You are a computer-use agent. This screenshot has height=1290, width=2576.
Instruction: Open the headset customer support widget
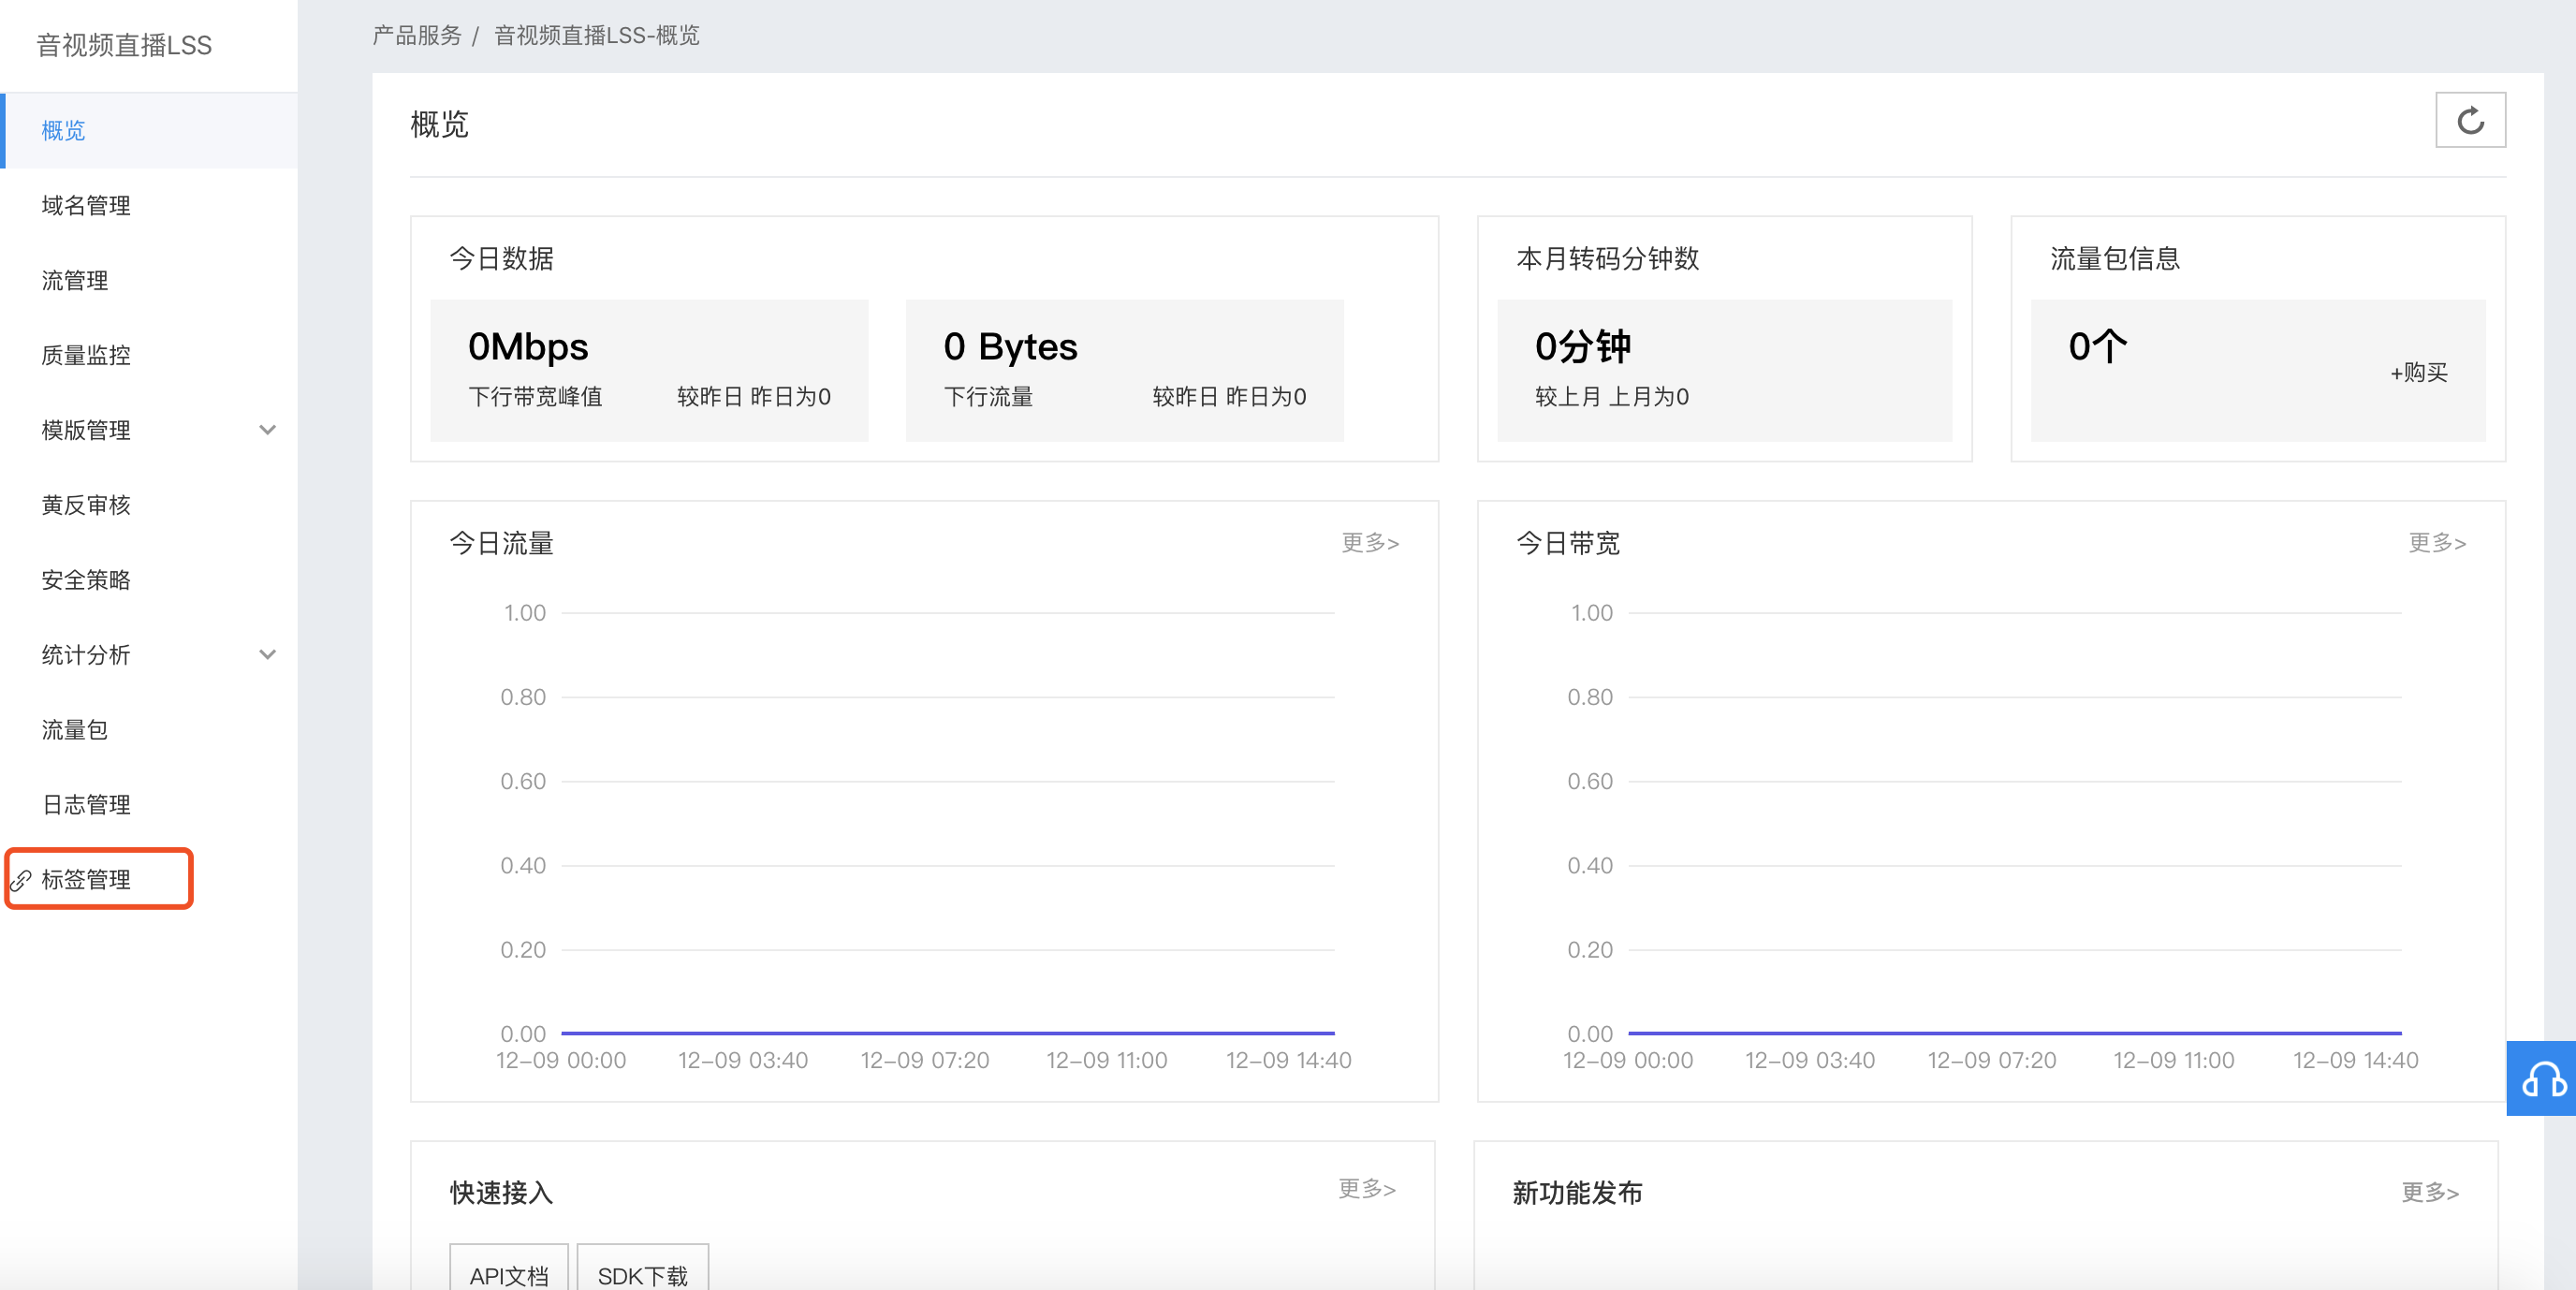coord(2541,1079)
